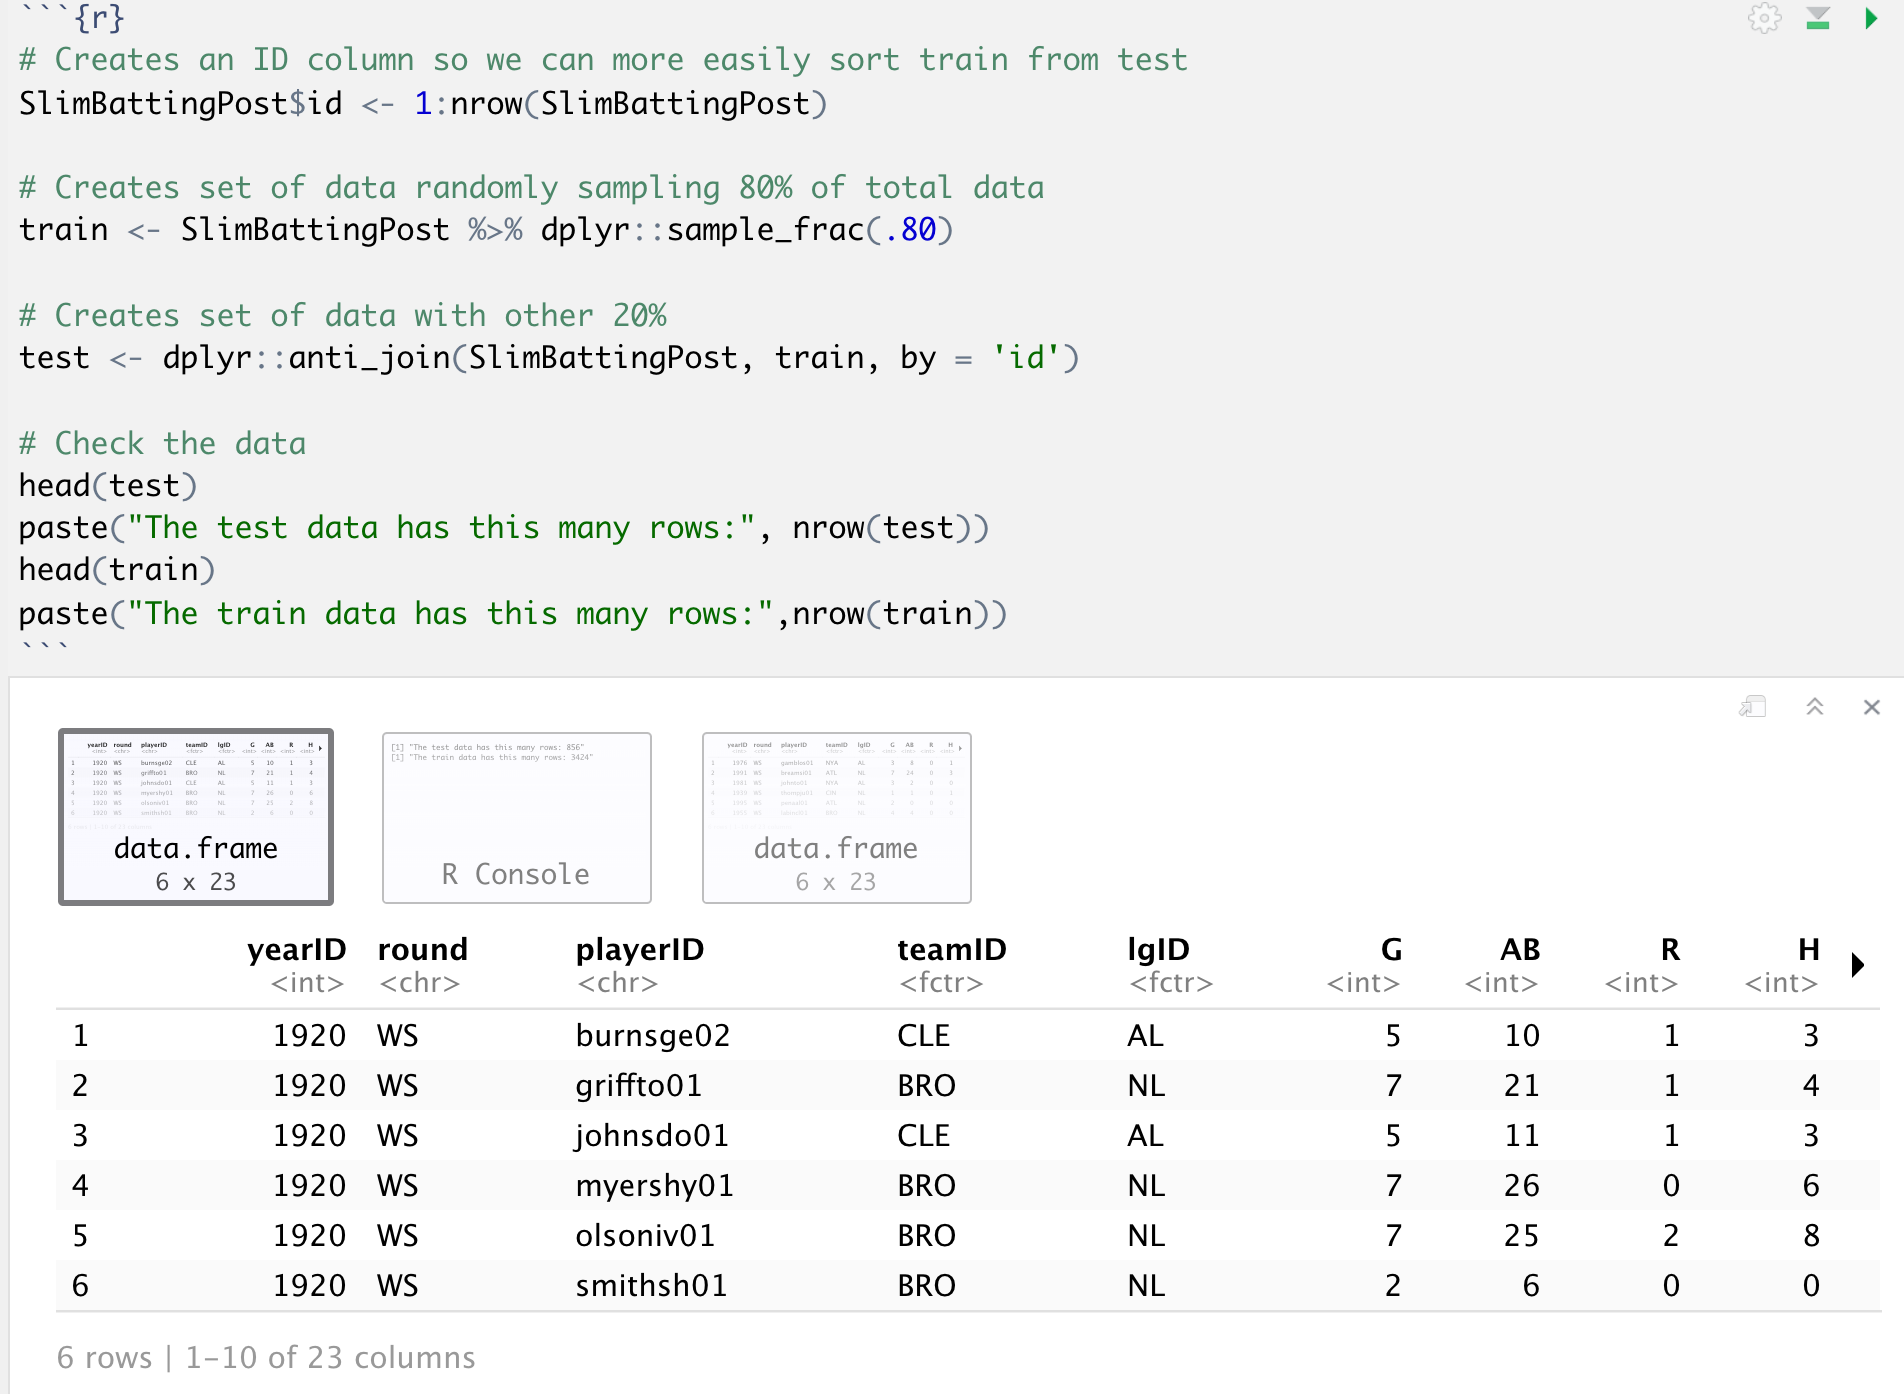The image size is (1904, 1394).
Task: Switch to the R Console output thumbnail
Action: tap(516, 817)
